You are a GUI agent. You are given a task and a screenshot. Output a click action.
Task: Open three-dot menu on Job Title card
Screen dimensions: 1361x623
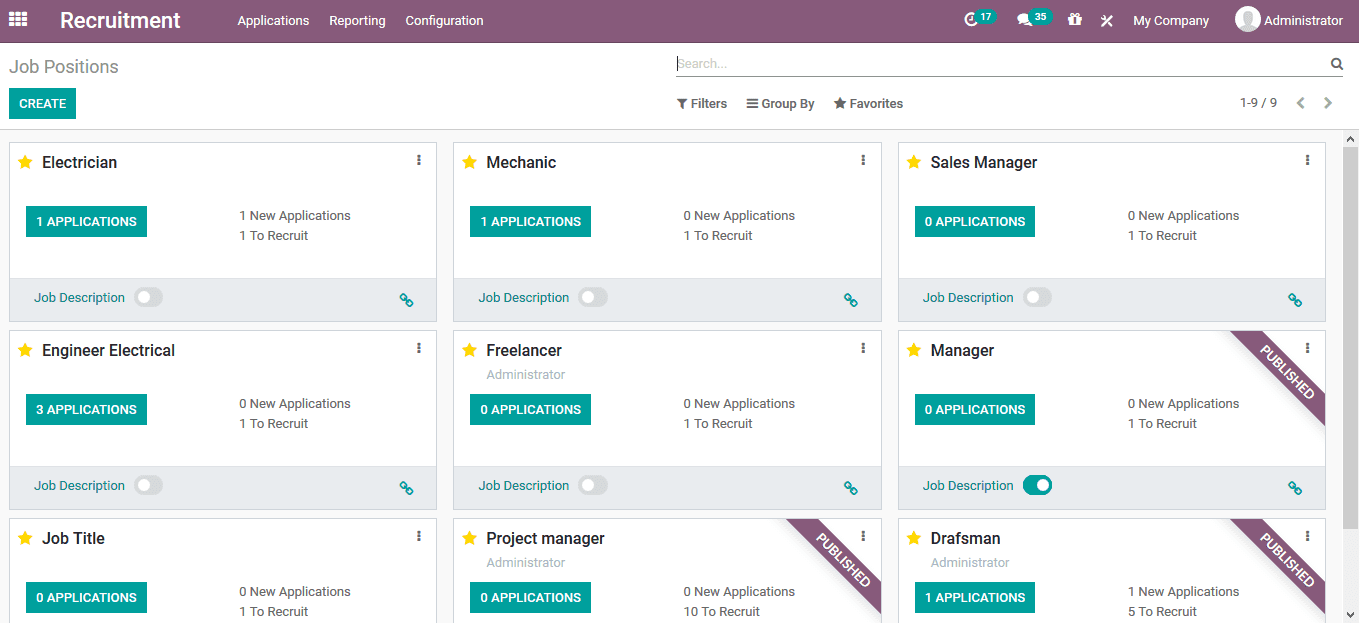click(x=419, y=536)
